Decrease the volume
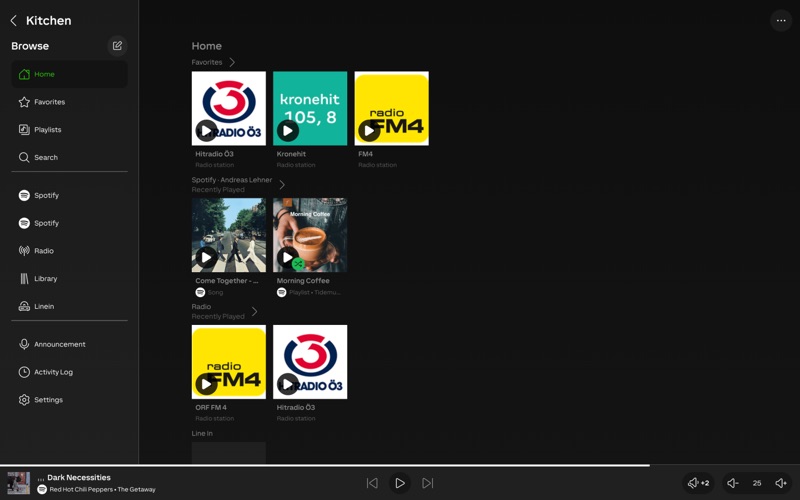Image resolution: width=800 pixels, height=500 pixels. click(x=733, y=483)
